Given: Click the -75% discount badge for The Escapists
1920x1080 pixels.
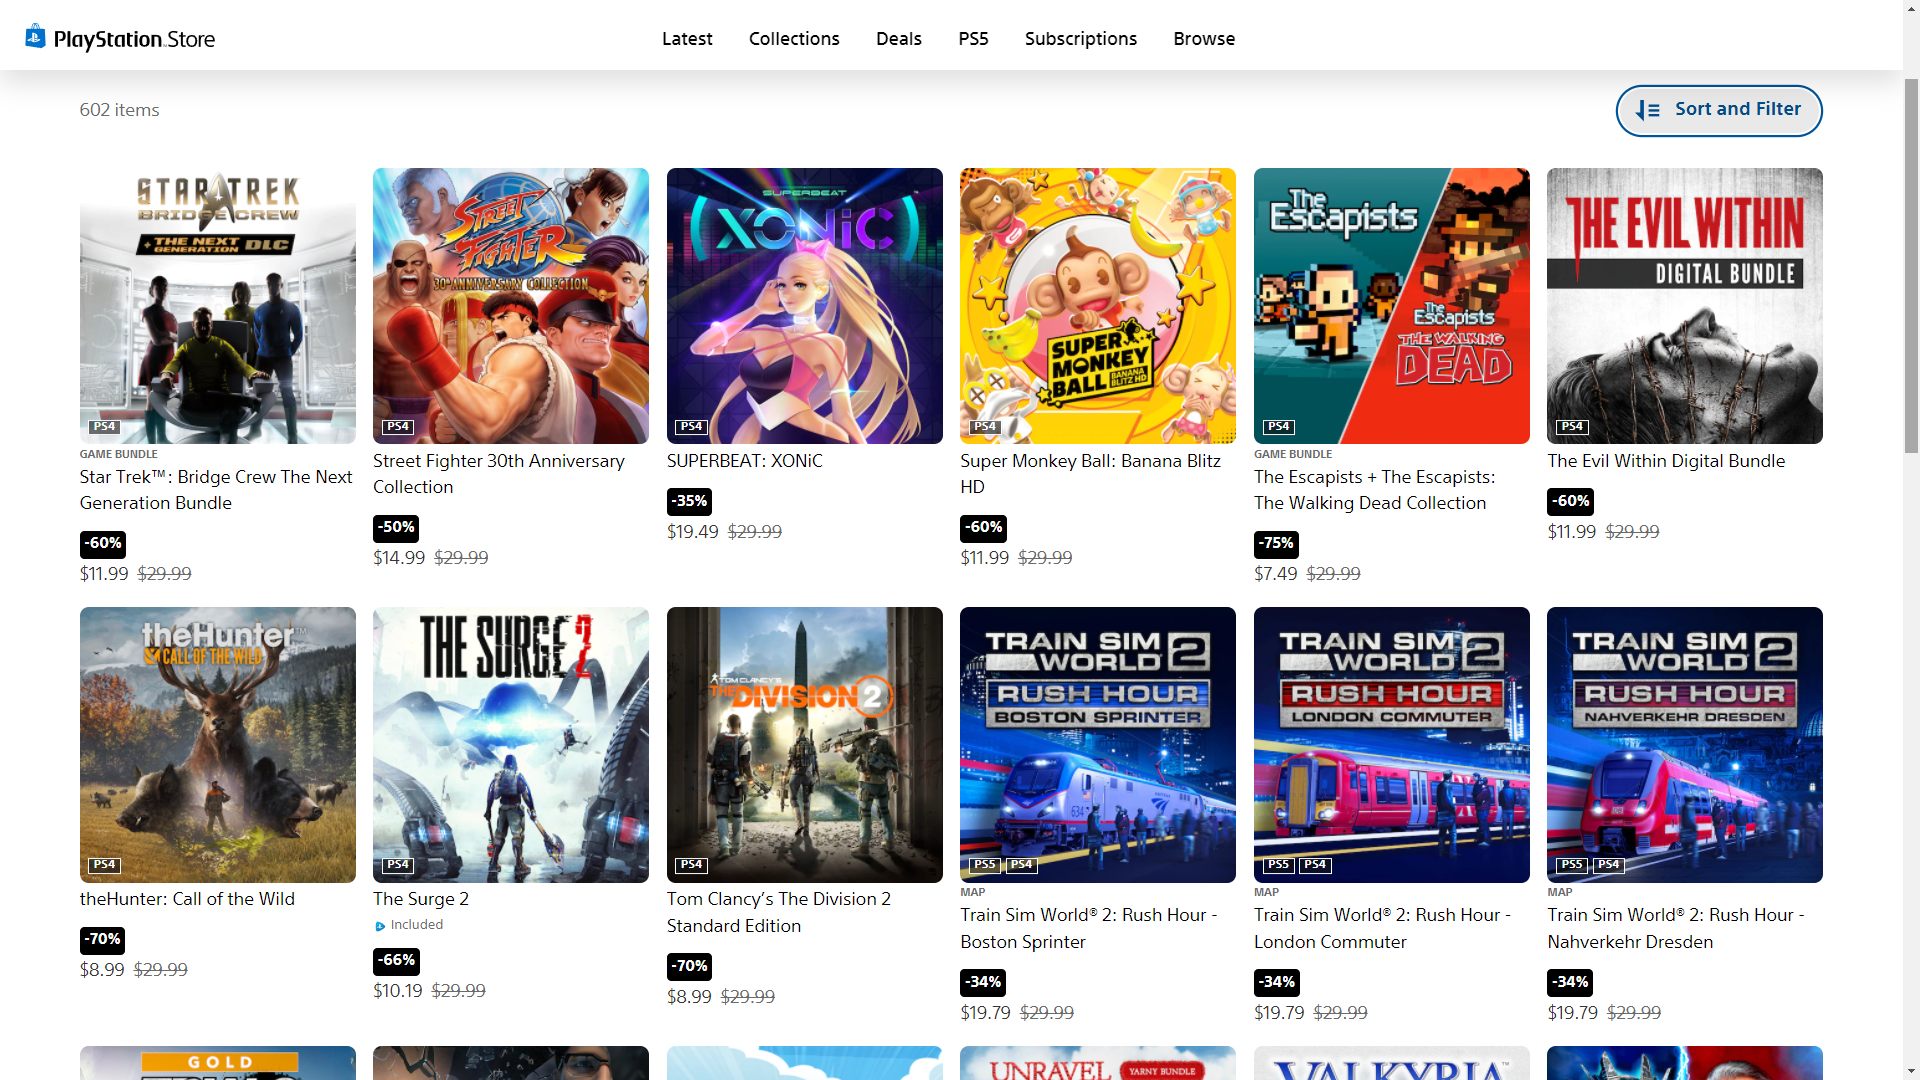Looking at the screenshot, I should 1276,543.
